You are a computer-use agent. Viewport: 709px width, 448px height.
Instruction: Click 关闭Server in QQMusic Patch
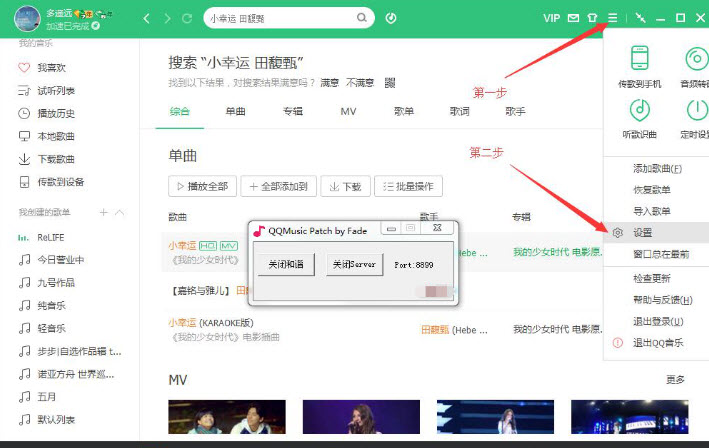(x=354, y=264)
